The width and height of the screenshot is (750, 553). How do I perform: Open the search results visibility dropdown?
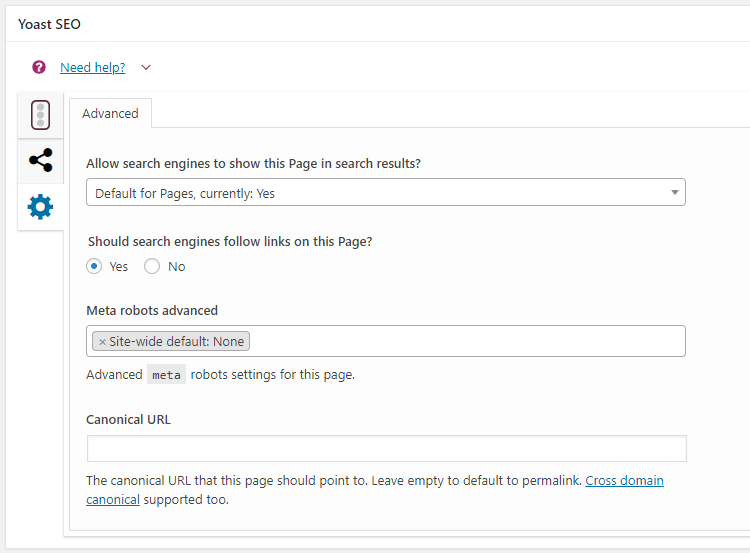(386, 192)
